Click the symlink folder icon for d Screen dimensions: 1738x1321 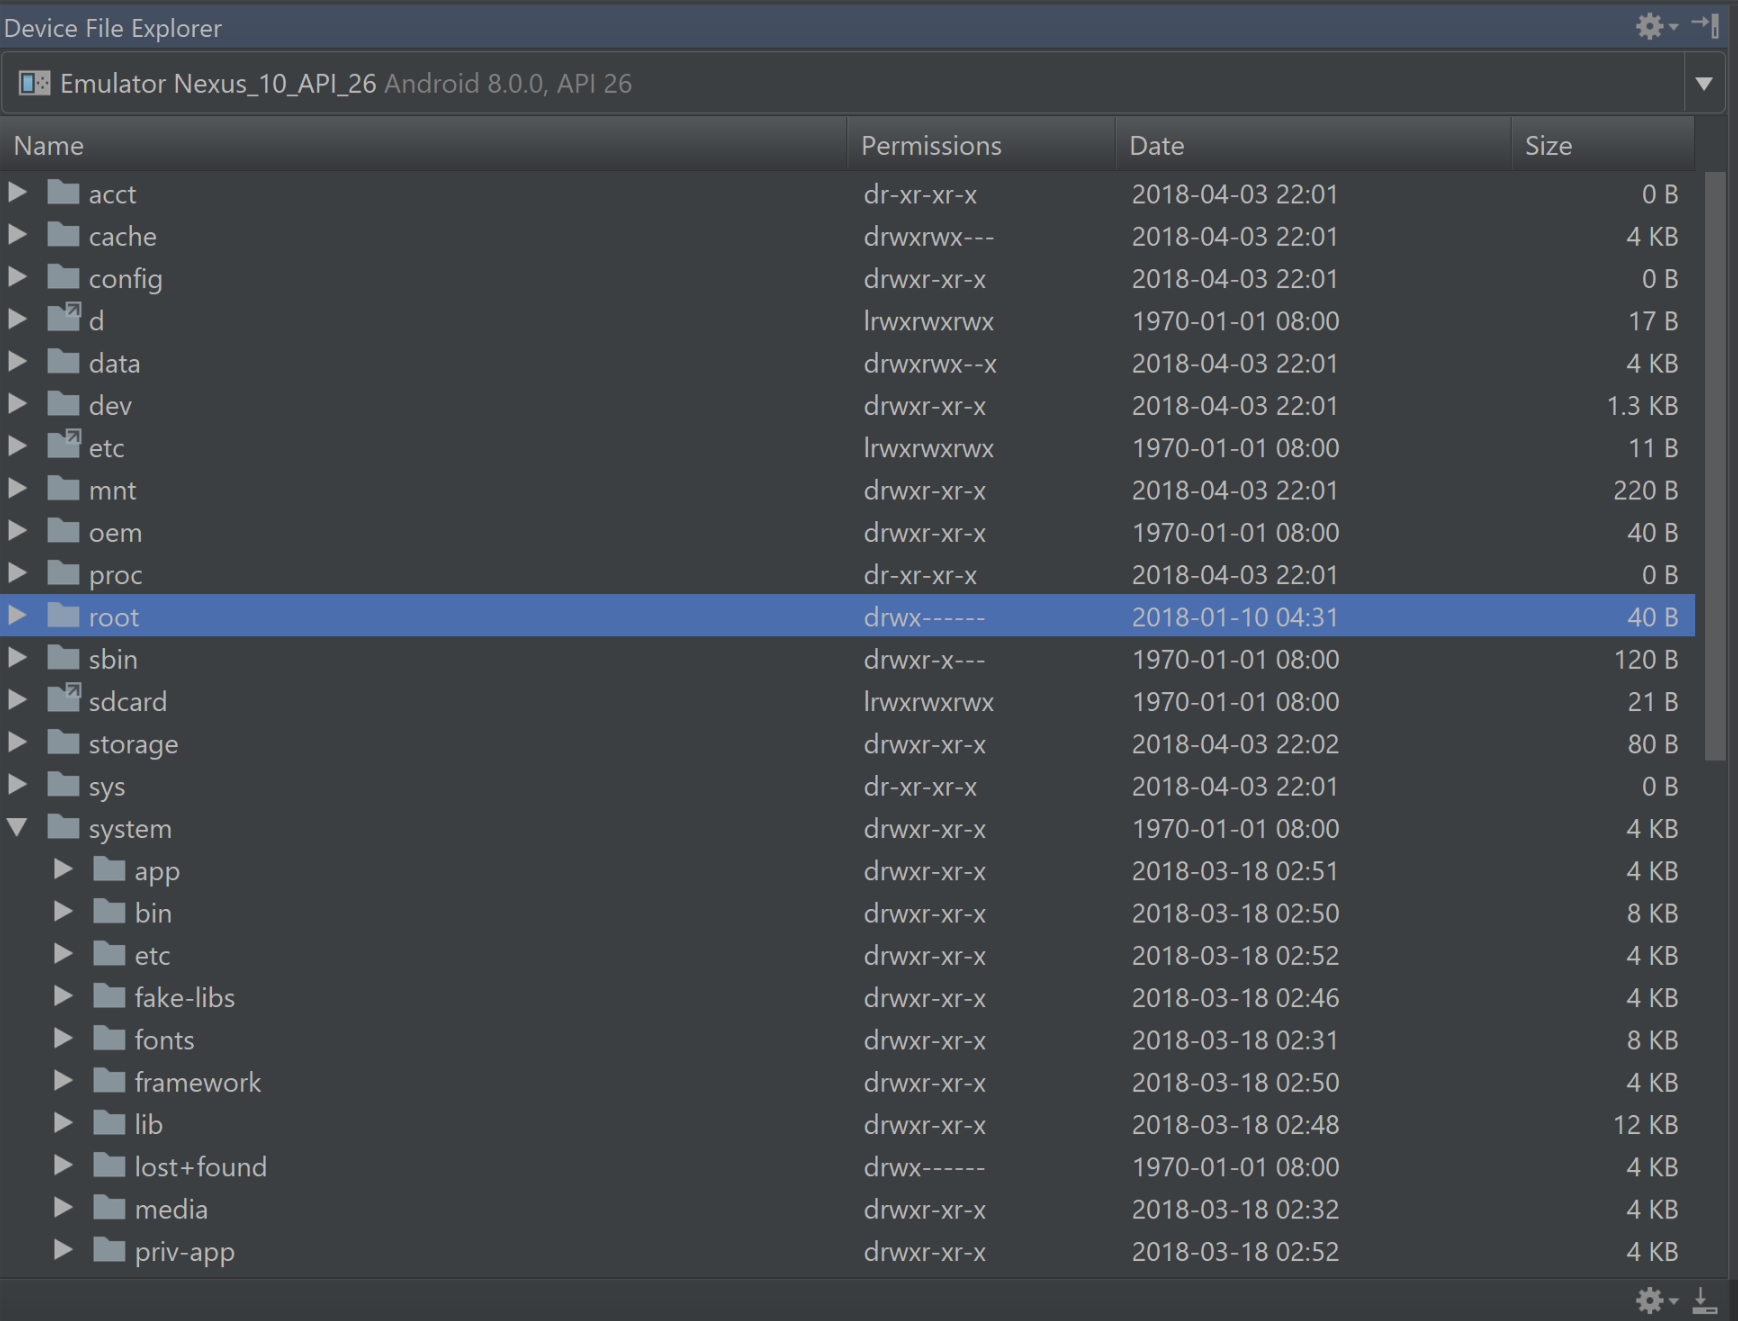click(63, 318)
